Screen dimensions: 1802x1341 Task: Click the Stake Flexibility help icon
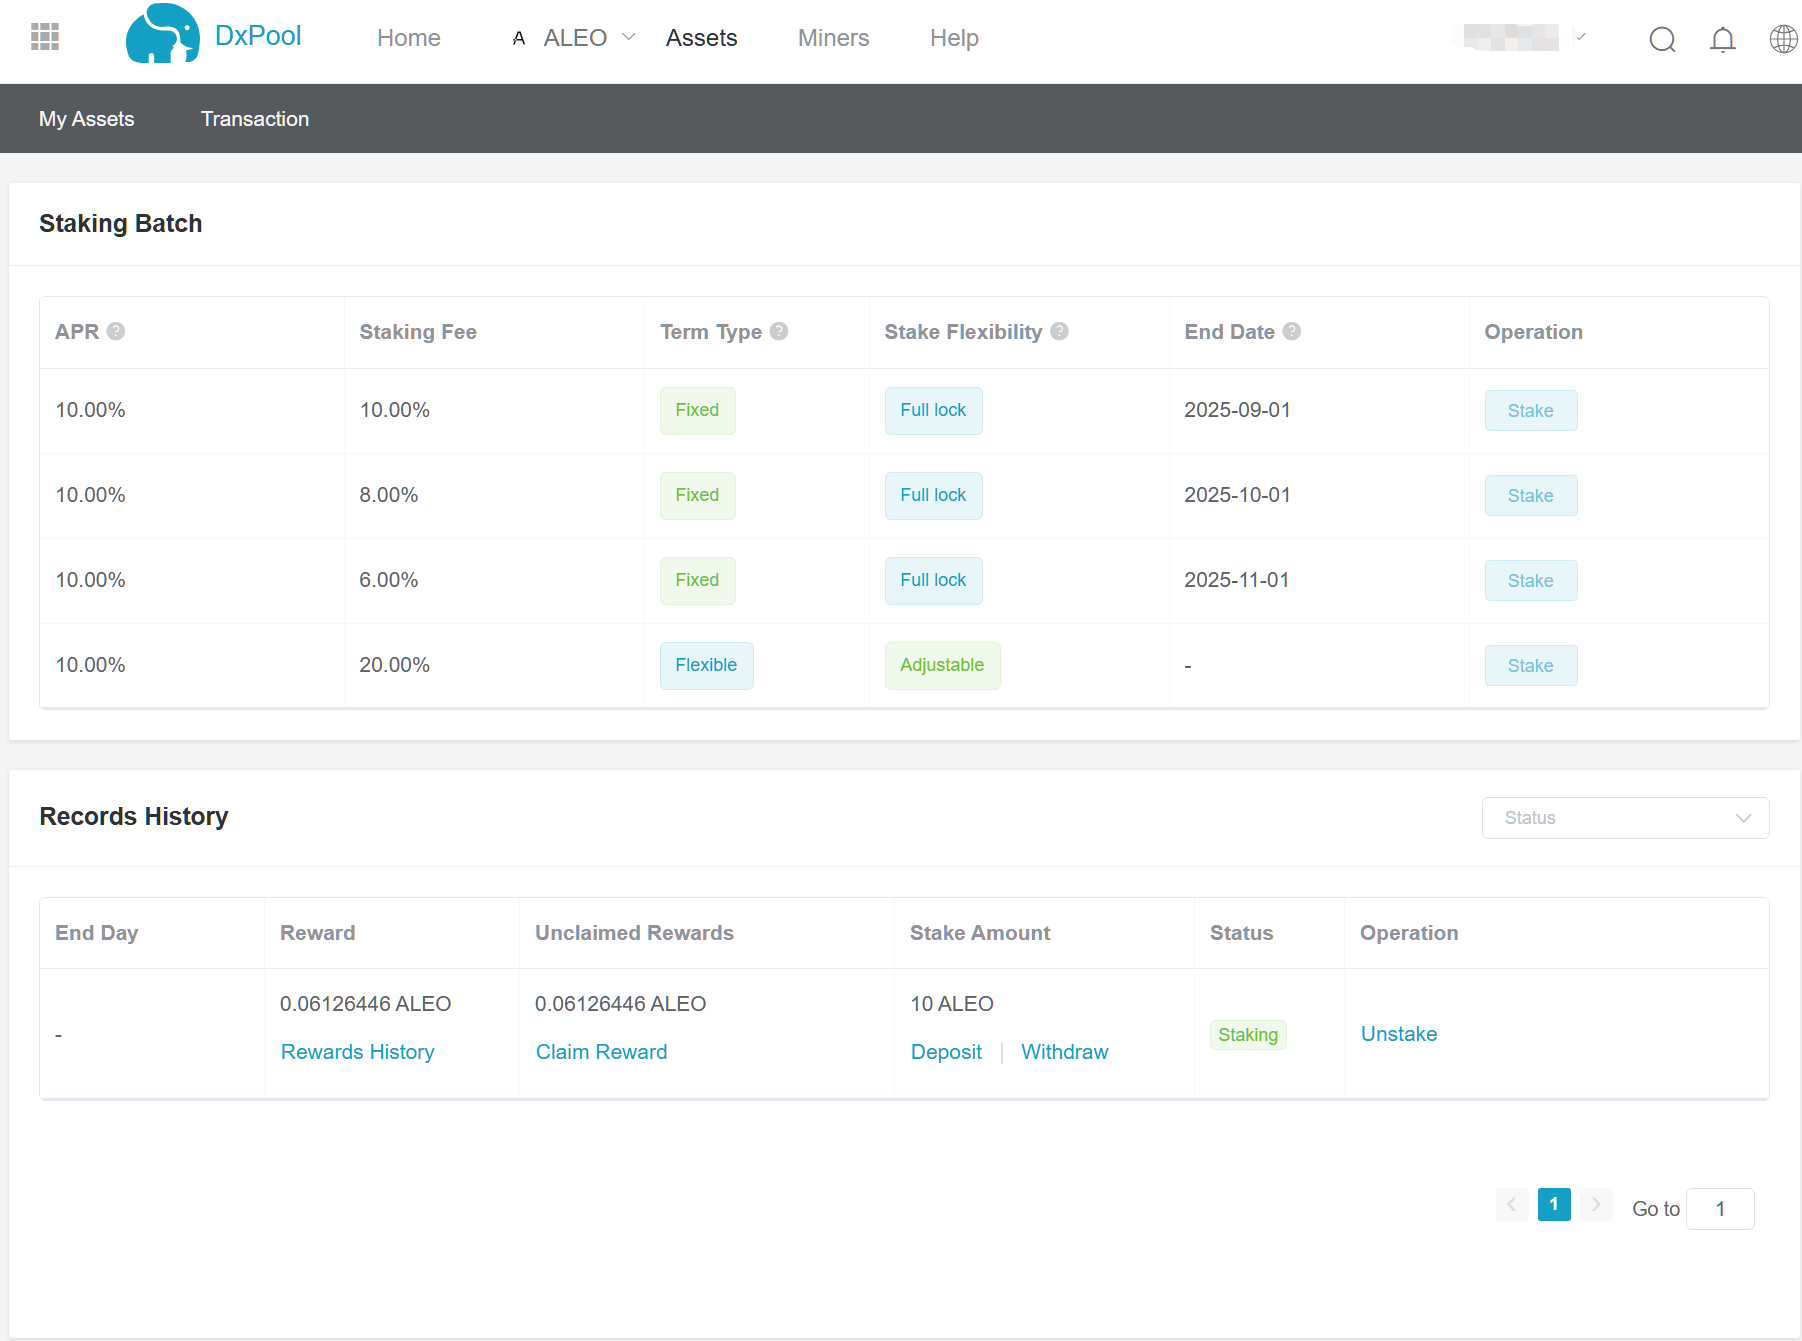(1059, 331)
